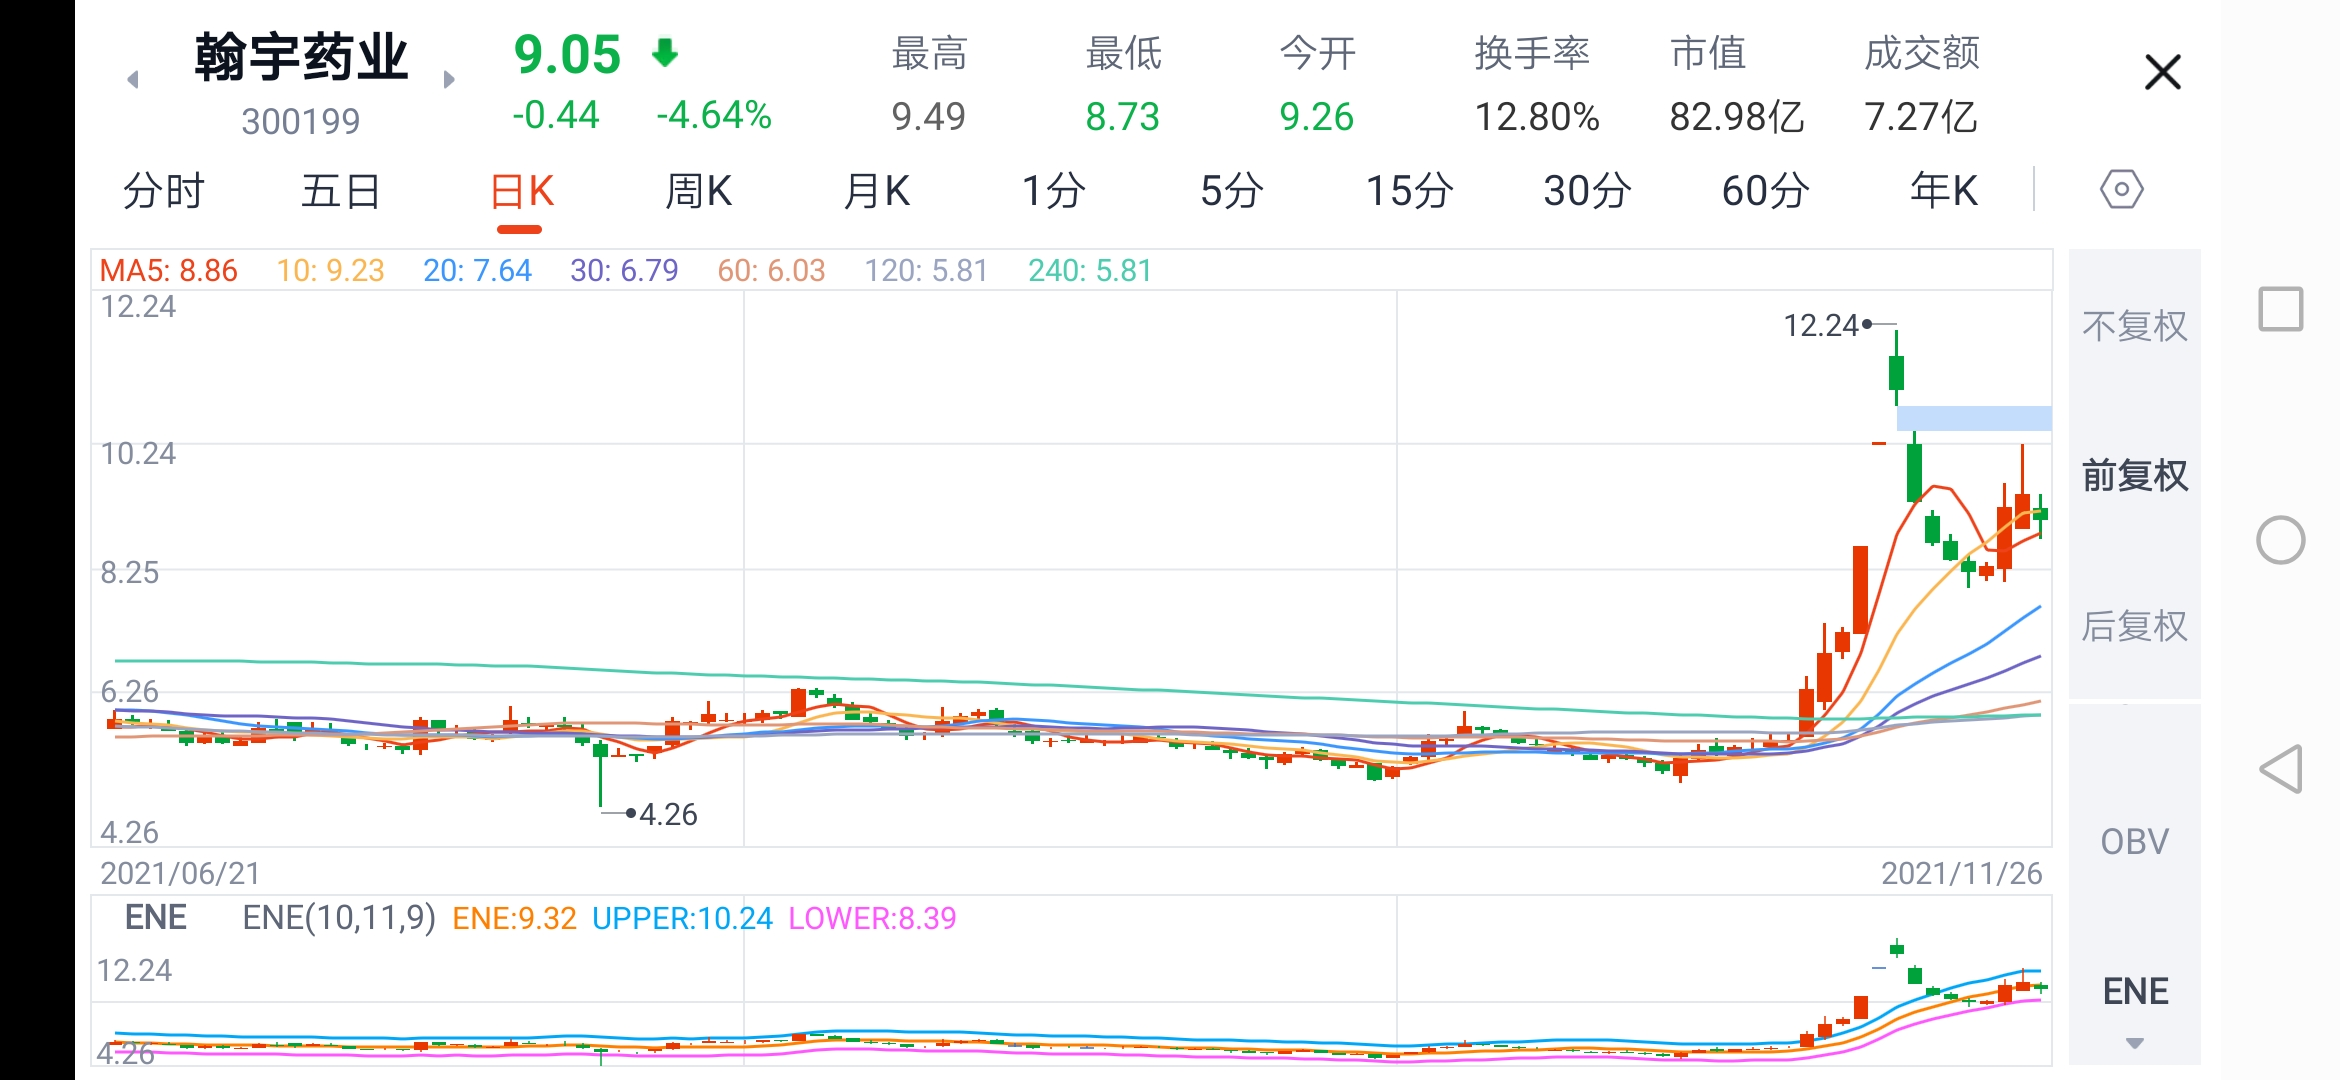Tap percent change -4.64%
Screen dimensions: 2340x1080
714,116
